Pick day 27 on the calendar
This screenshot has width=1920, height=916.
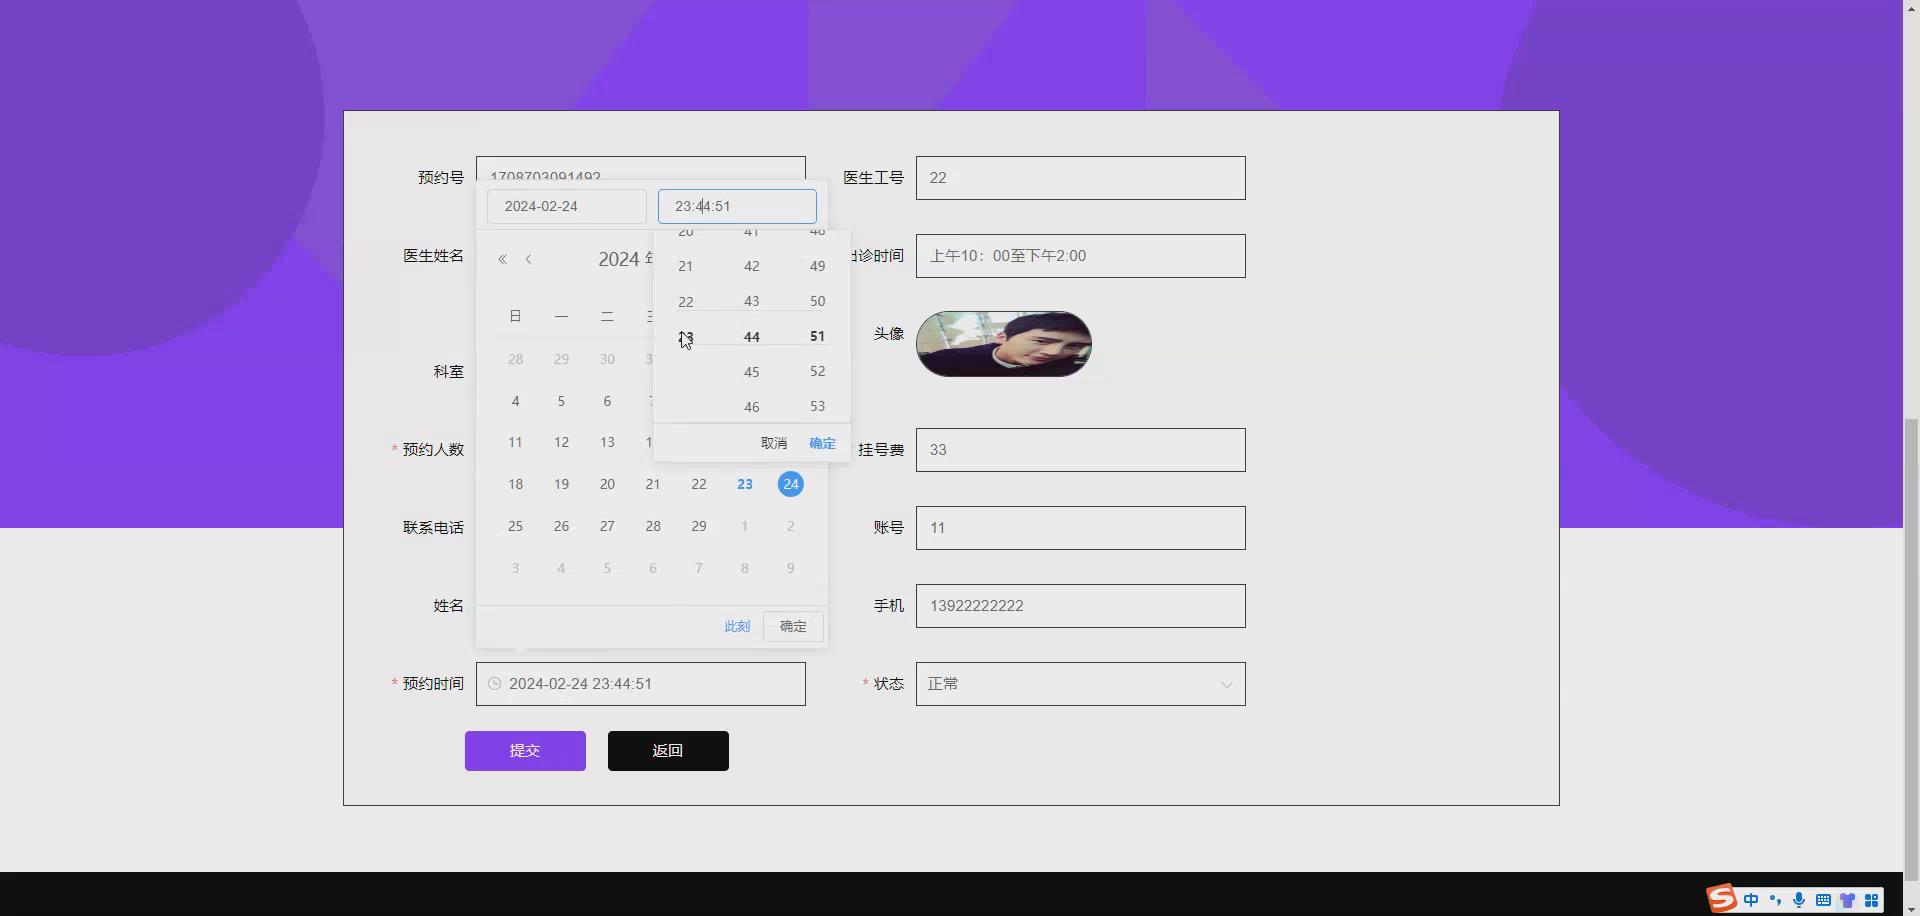pos(607,526)
